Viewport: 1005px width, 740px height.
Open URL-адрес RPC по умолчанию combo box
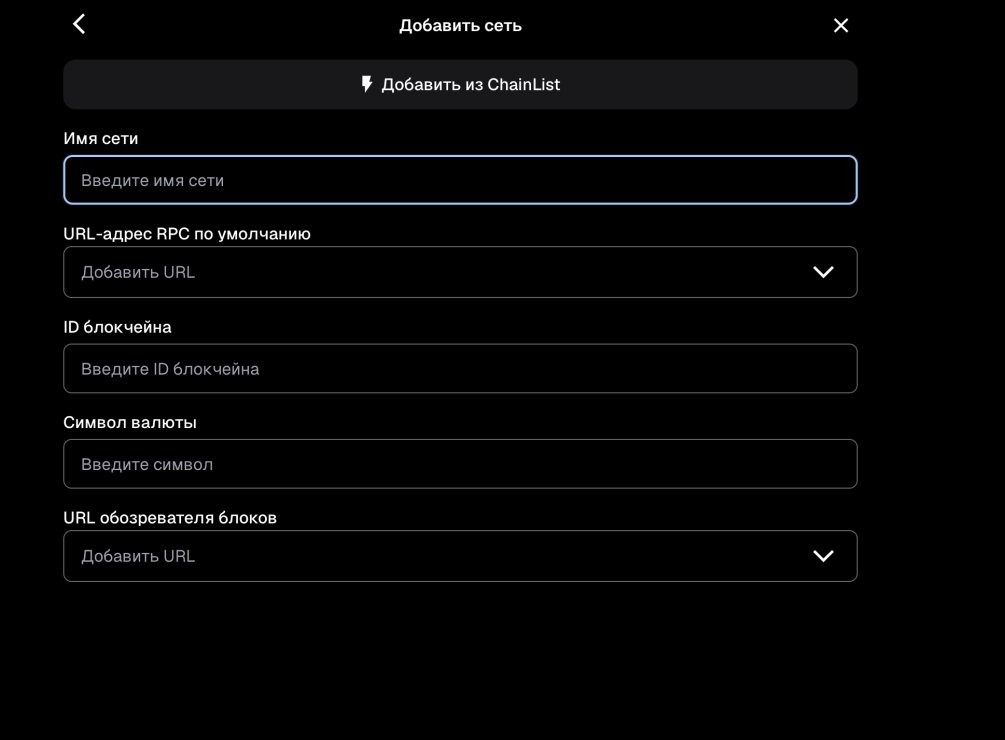point(460,272)
